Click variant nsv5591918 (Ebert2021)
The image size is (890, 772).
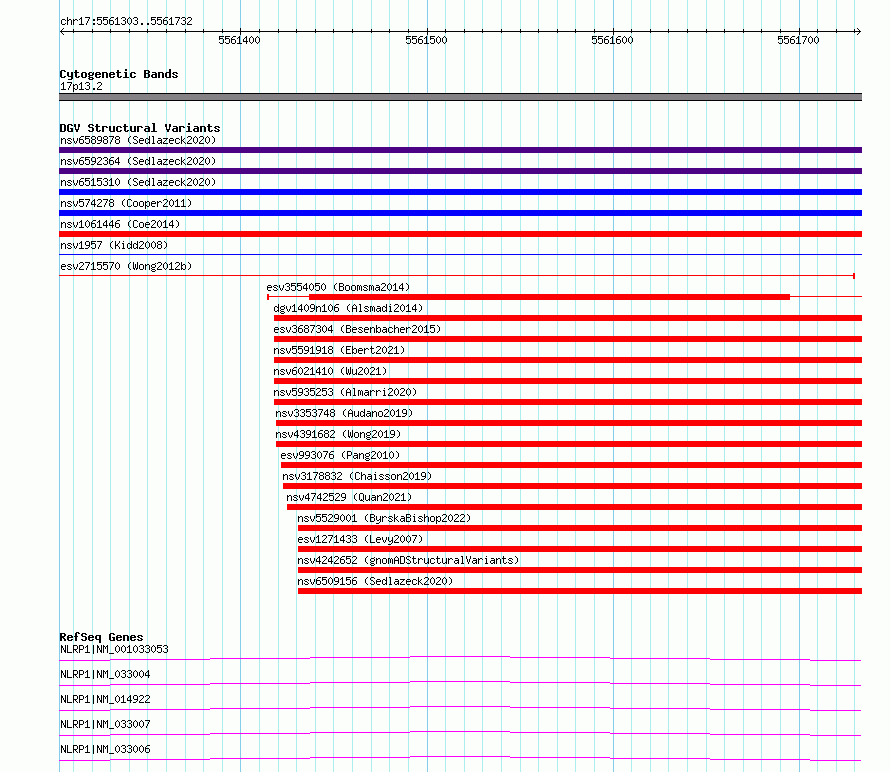click(x=339, y=350)
